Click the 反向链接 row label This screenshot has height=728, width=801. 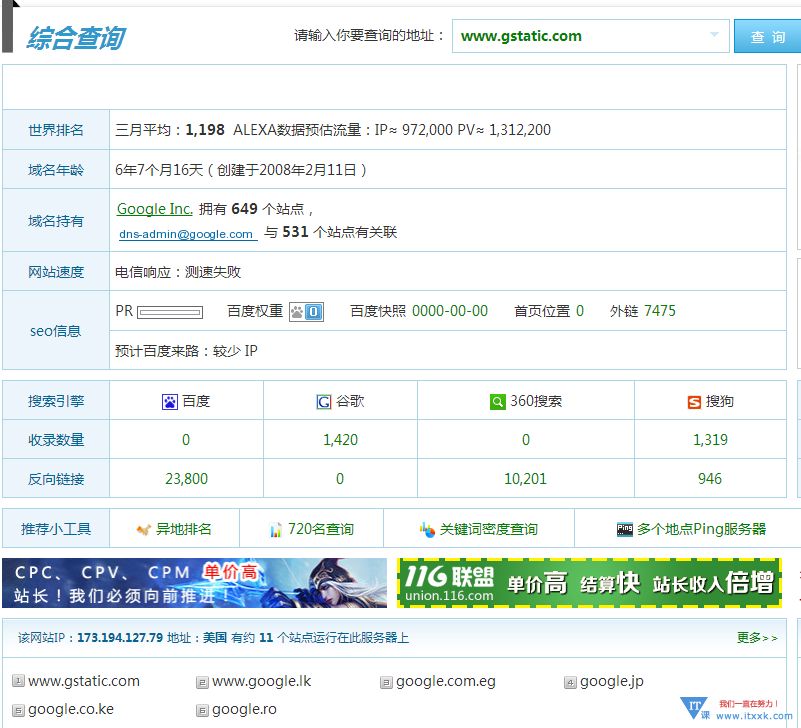(x=56, y=479)
